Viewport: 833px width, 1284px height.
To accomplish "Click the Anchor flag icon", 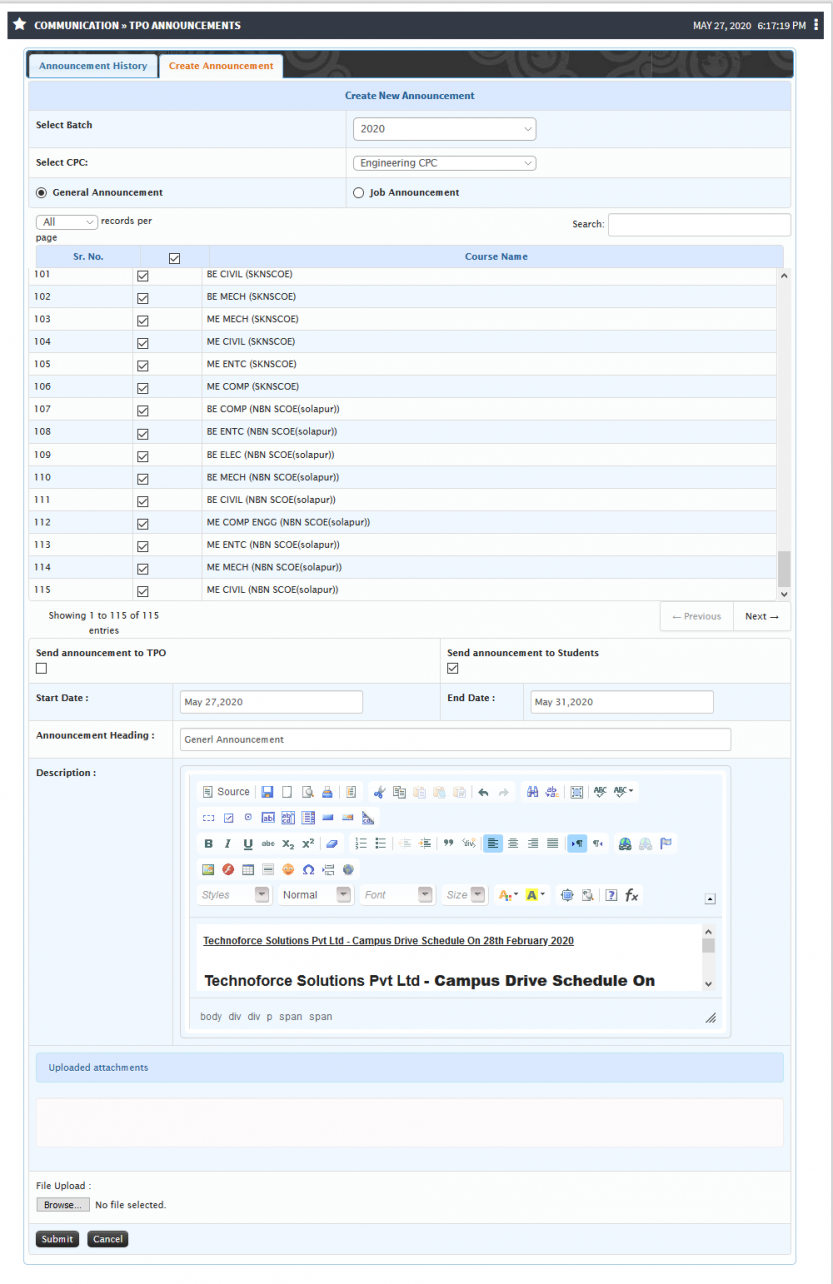I will pyautogui.click(x=666, y=844).
